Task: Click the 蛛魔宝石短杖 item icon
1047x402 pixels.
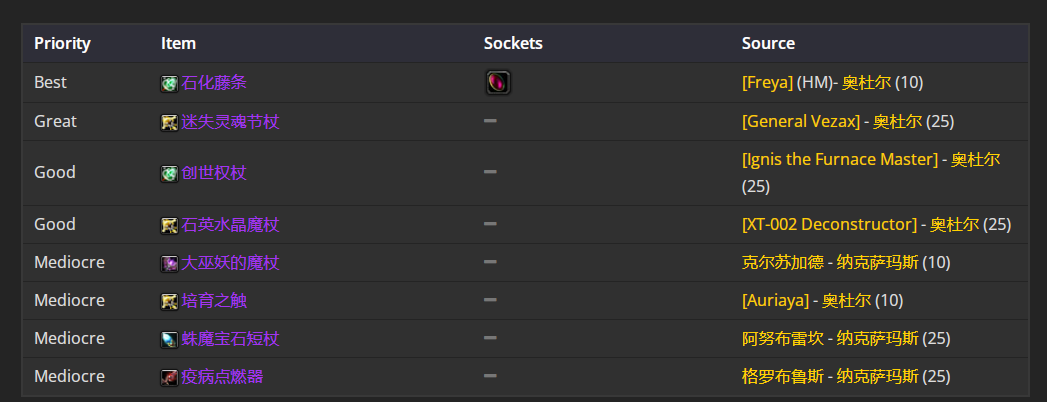Action: pyautogui.click(x=170, y=339)
